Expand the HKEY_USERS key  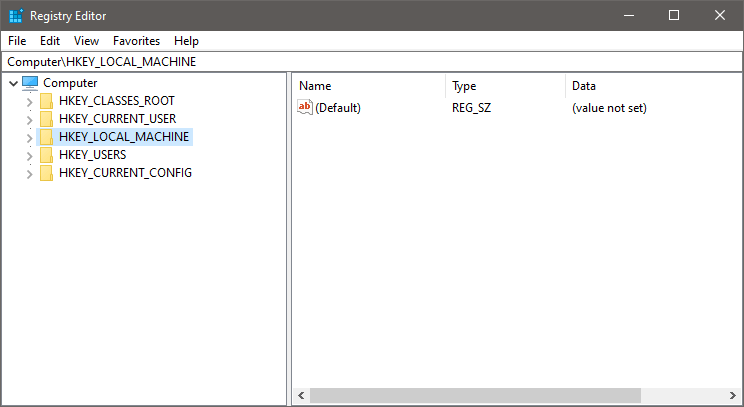click(x=29, y=156)
